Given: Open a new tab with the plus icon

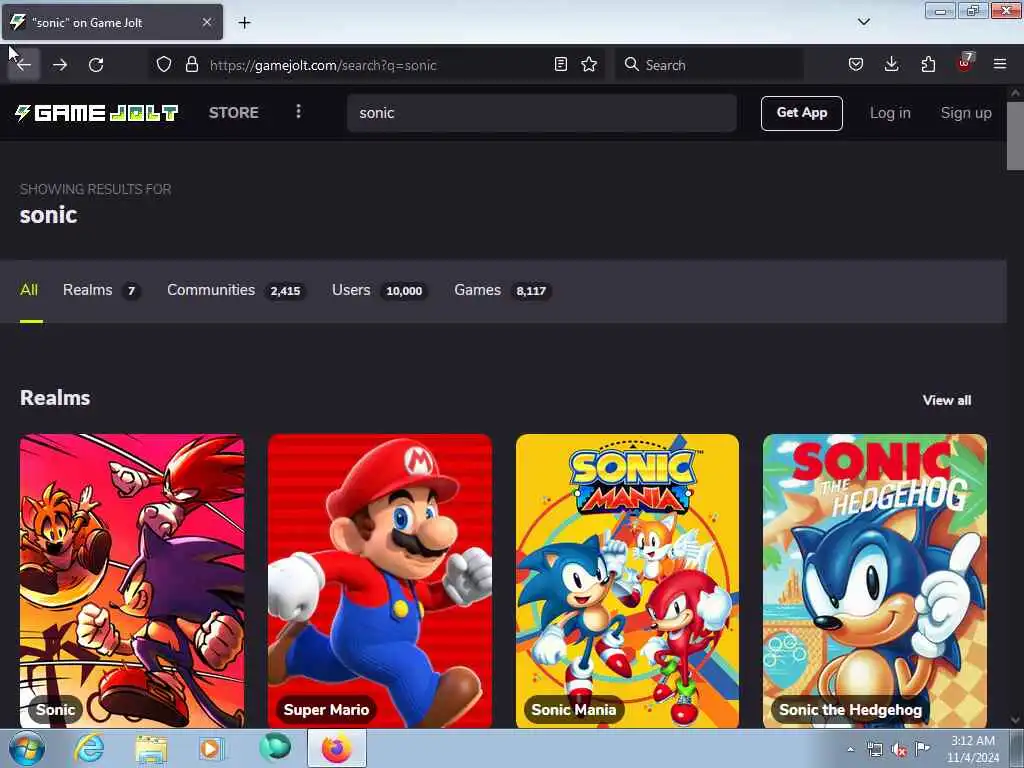Looking at the screenshot, I should [244, 23].
